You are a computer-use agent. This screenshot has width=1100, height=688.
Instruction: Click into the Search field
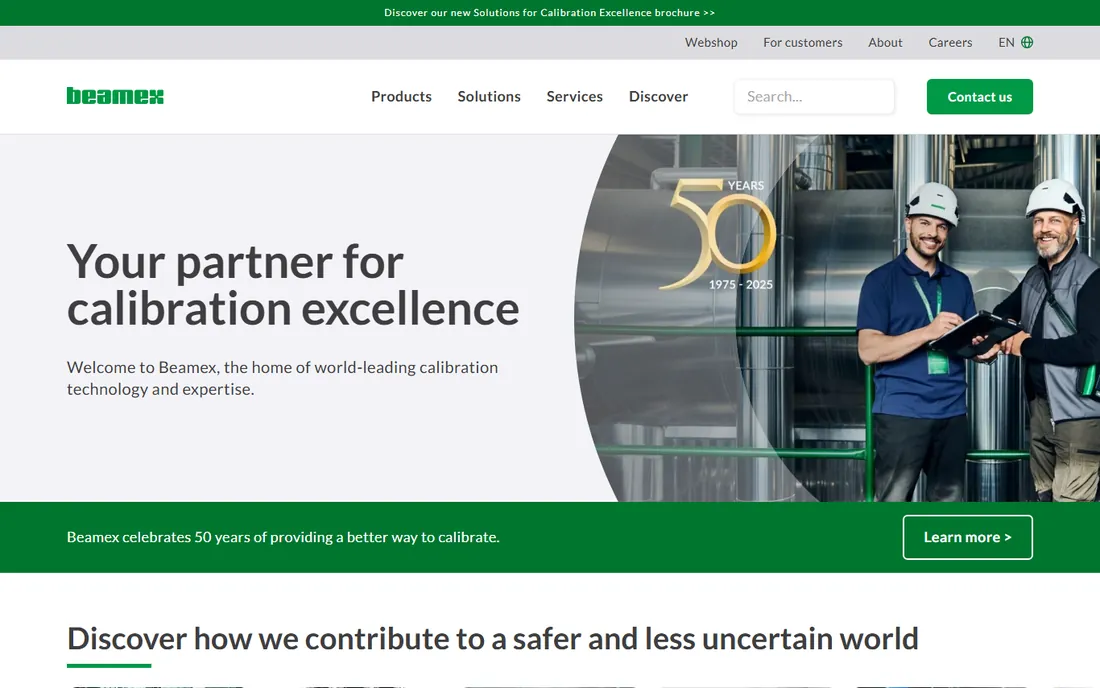[x=814, y=96]
